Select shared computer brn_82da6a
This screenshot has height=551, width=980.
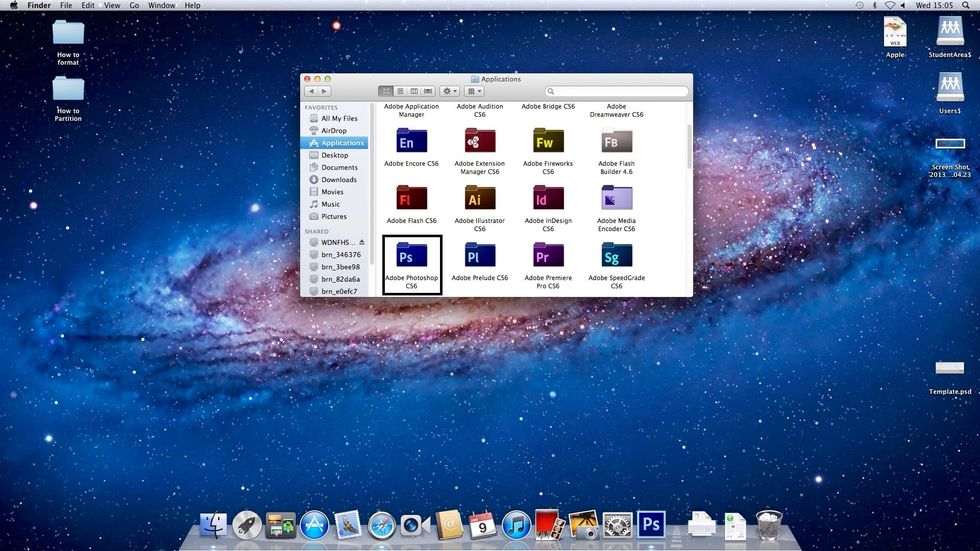[334, 279]
